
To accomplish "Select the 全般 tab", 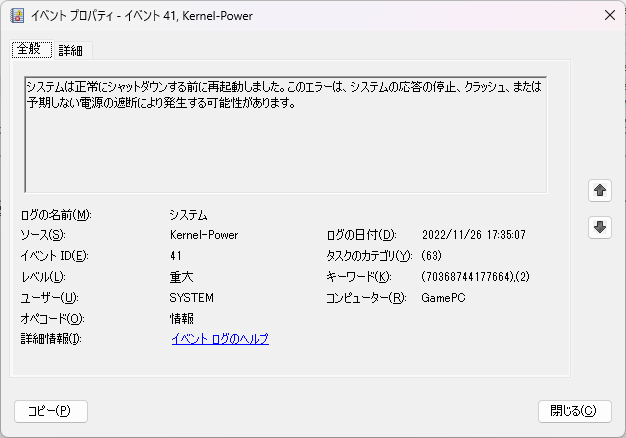I will (x=32, y=50).
